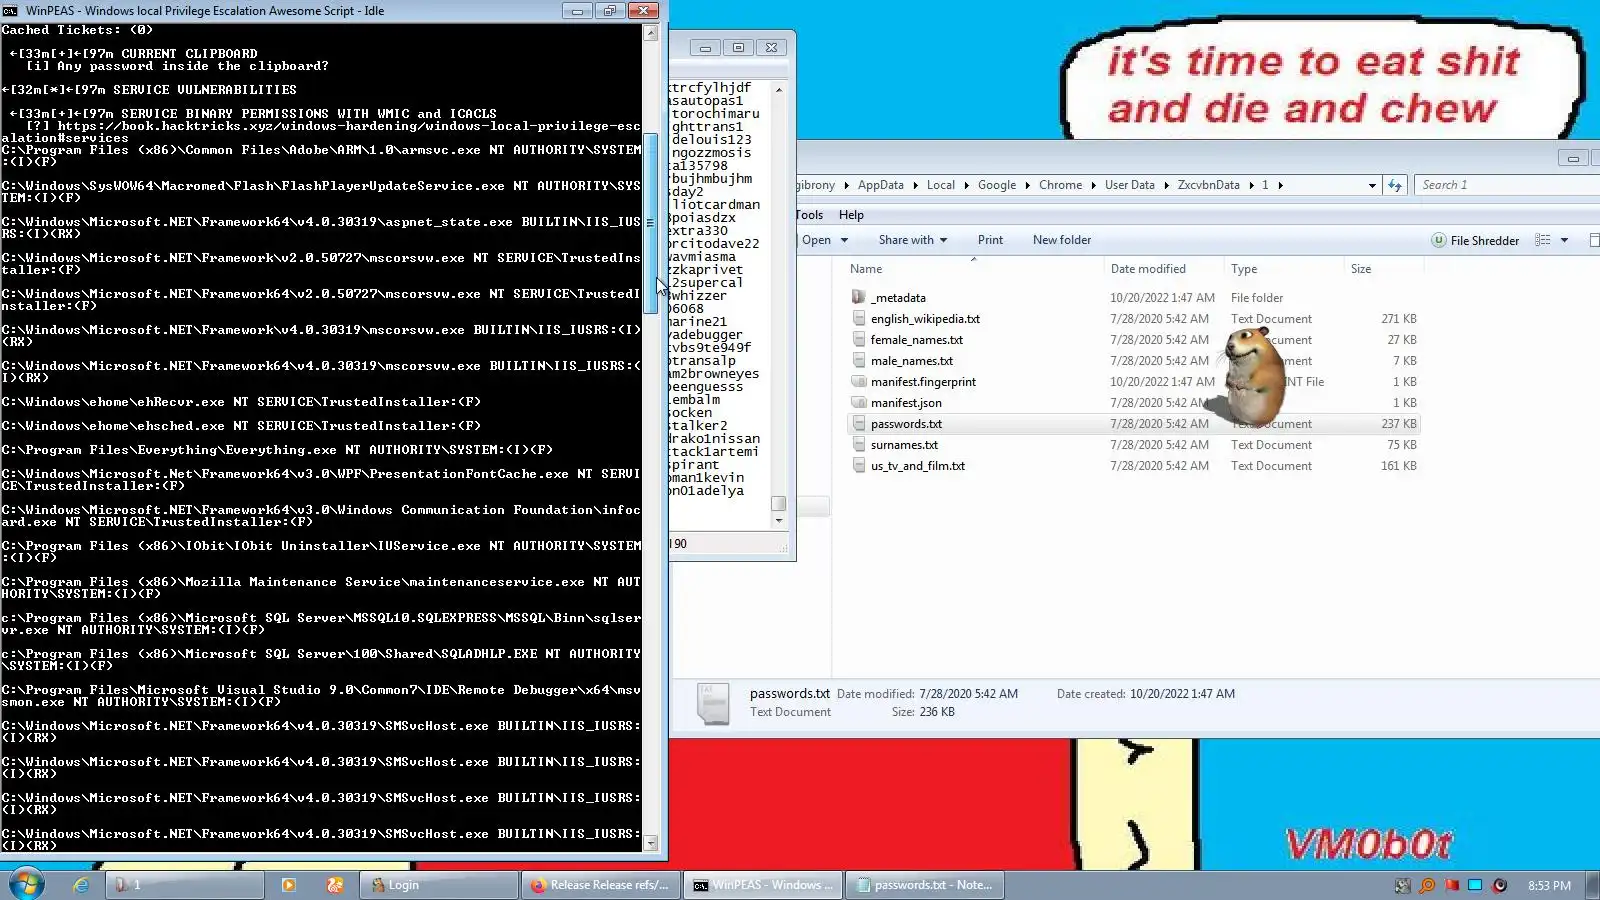1600x900 pixels.
Task: Click the red flag tray icon
Action: tap(1451, 885)
